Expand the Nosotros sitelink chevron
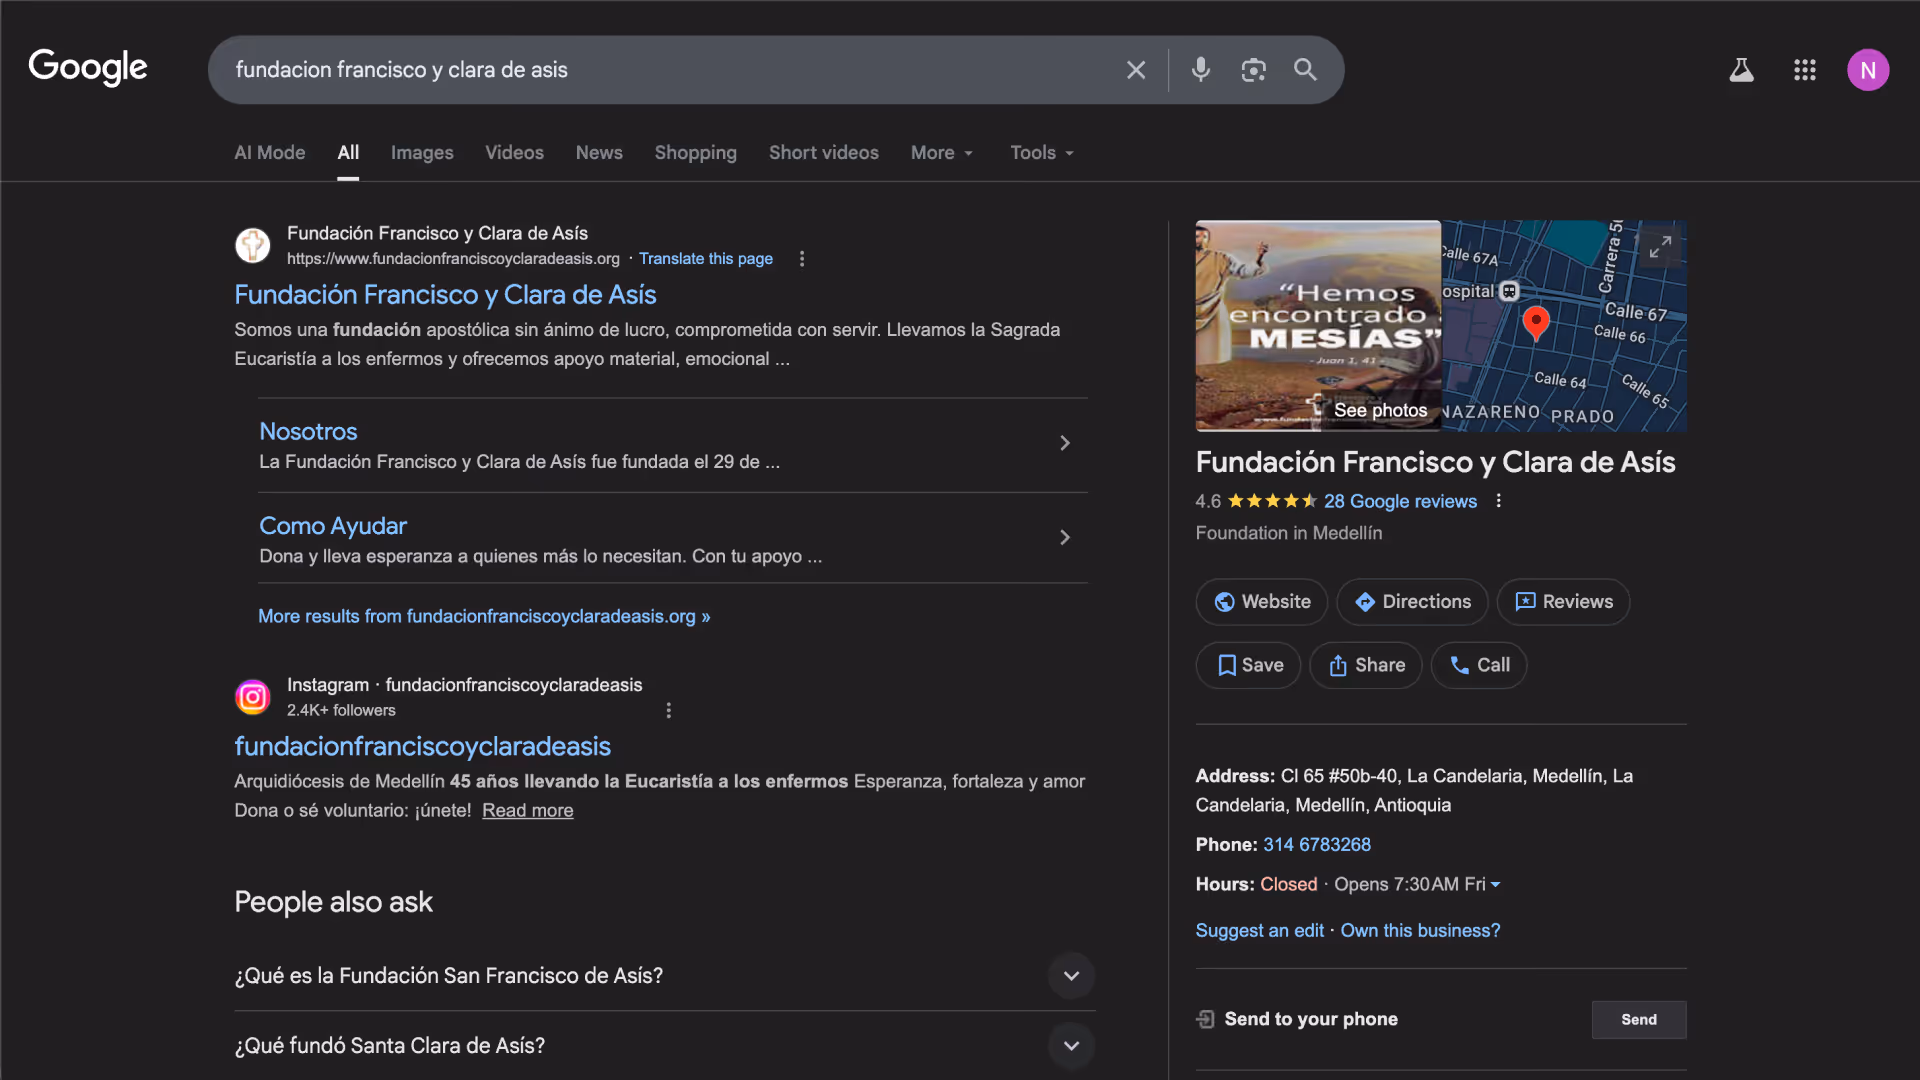The width and height of the screenshot is (1920, 1080). point(1065,443)
